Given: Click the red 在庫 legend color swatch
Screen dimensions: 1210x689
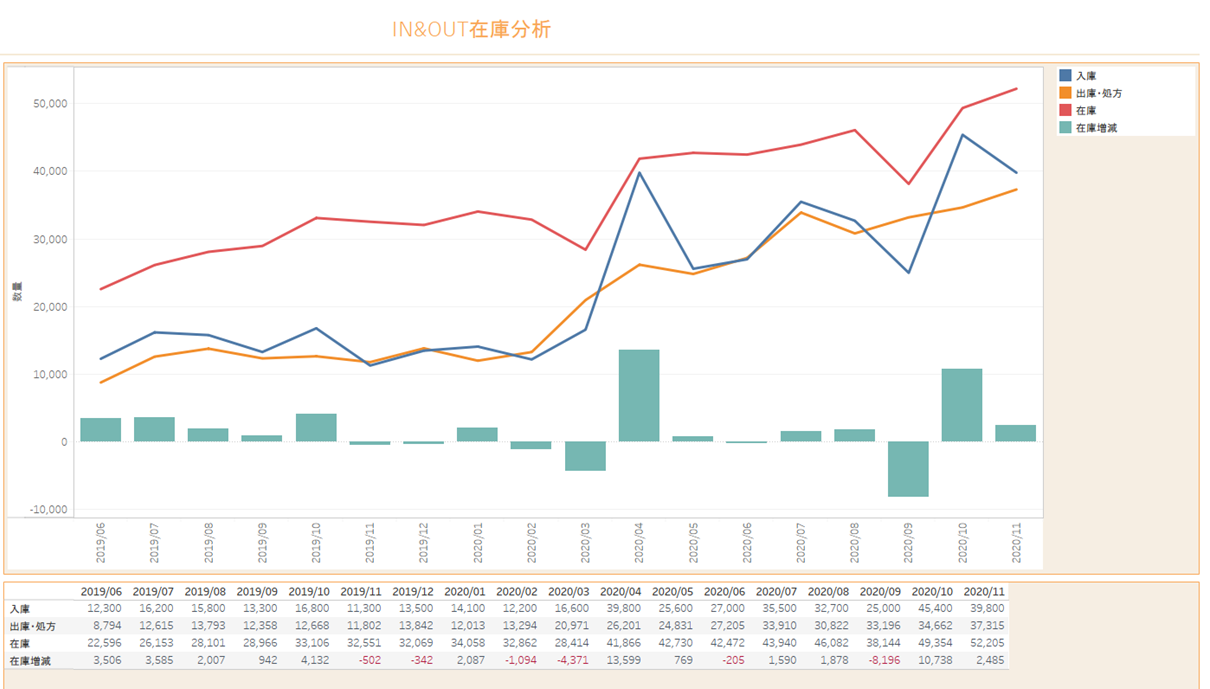Looking at the screenshot, I should click(1066, 110).
